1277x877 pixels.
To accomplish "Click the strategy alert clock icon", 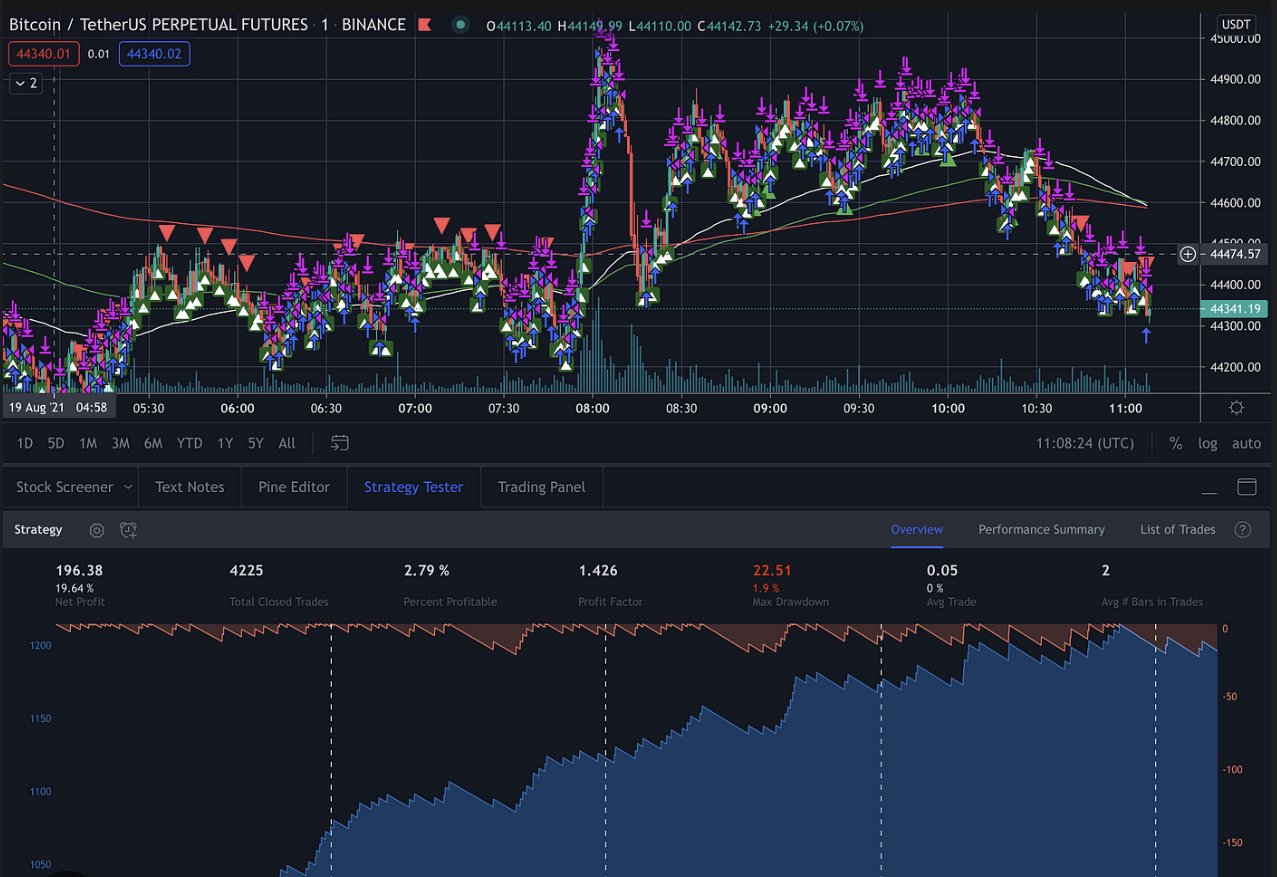I will (128, 530).
